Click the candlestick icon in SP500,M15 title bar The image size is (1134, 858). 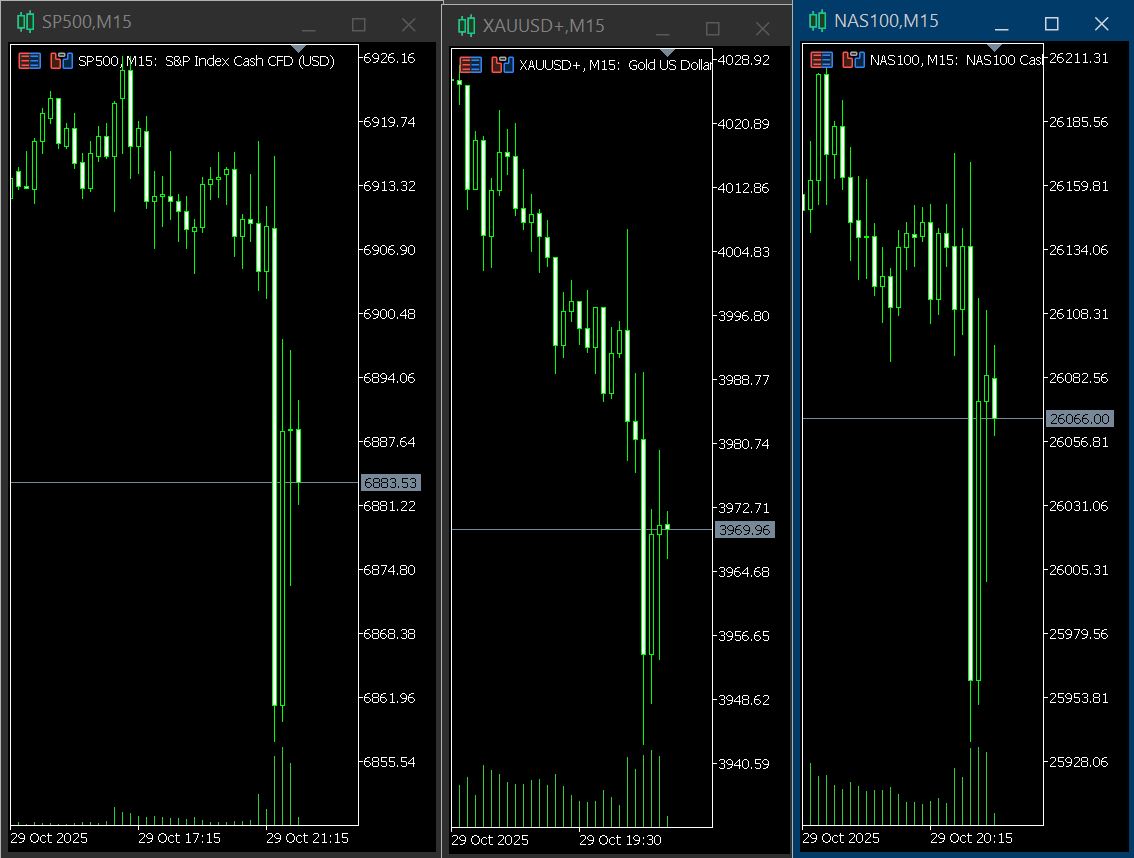[x=25, y=22]
